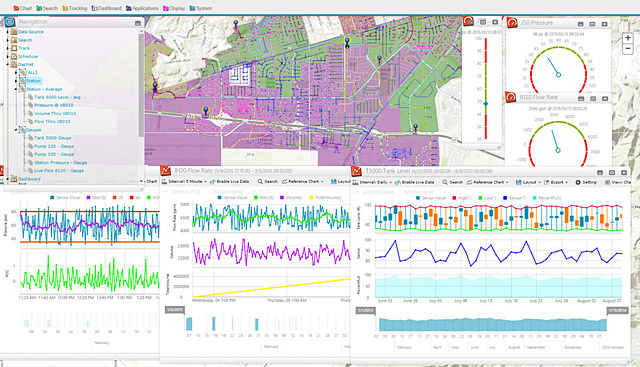Toggle the Sensor Value legend in Tank Level chart
Screen dimensions: 640x367
(x=431, y=198)
